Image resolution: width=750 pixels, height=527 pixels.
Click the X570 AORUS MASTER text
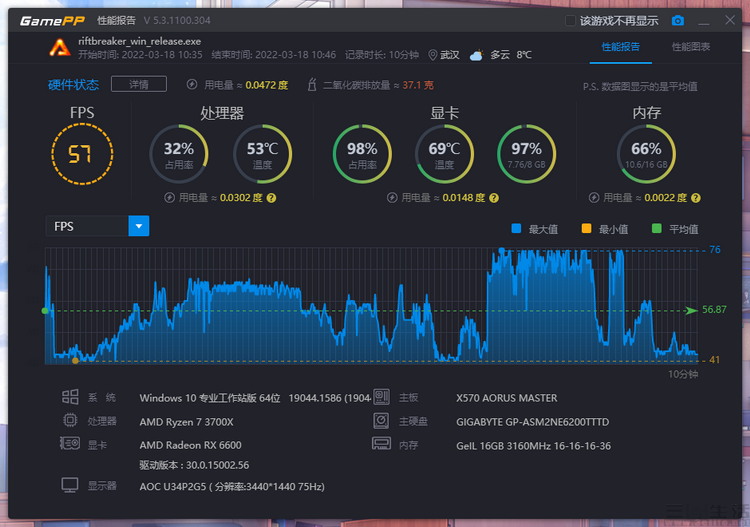click(x=507, y=398)
